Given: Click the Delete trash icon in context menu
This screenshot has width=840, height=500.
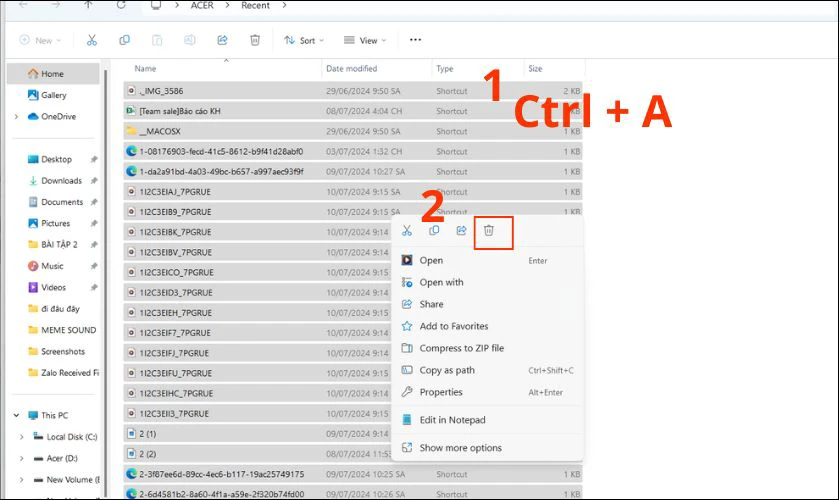Looking at the screenshot, I should pos(489,231).
